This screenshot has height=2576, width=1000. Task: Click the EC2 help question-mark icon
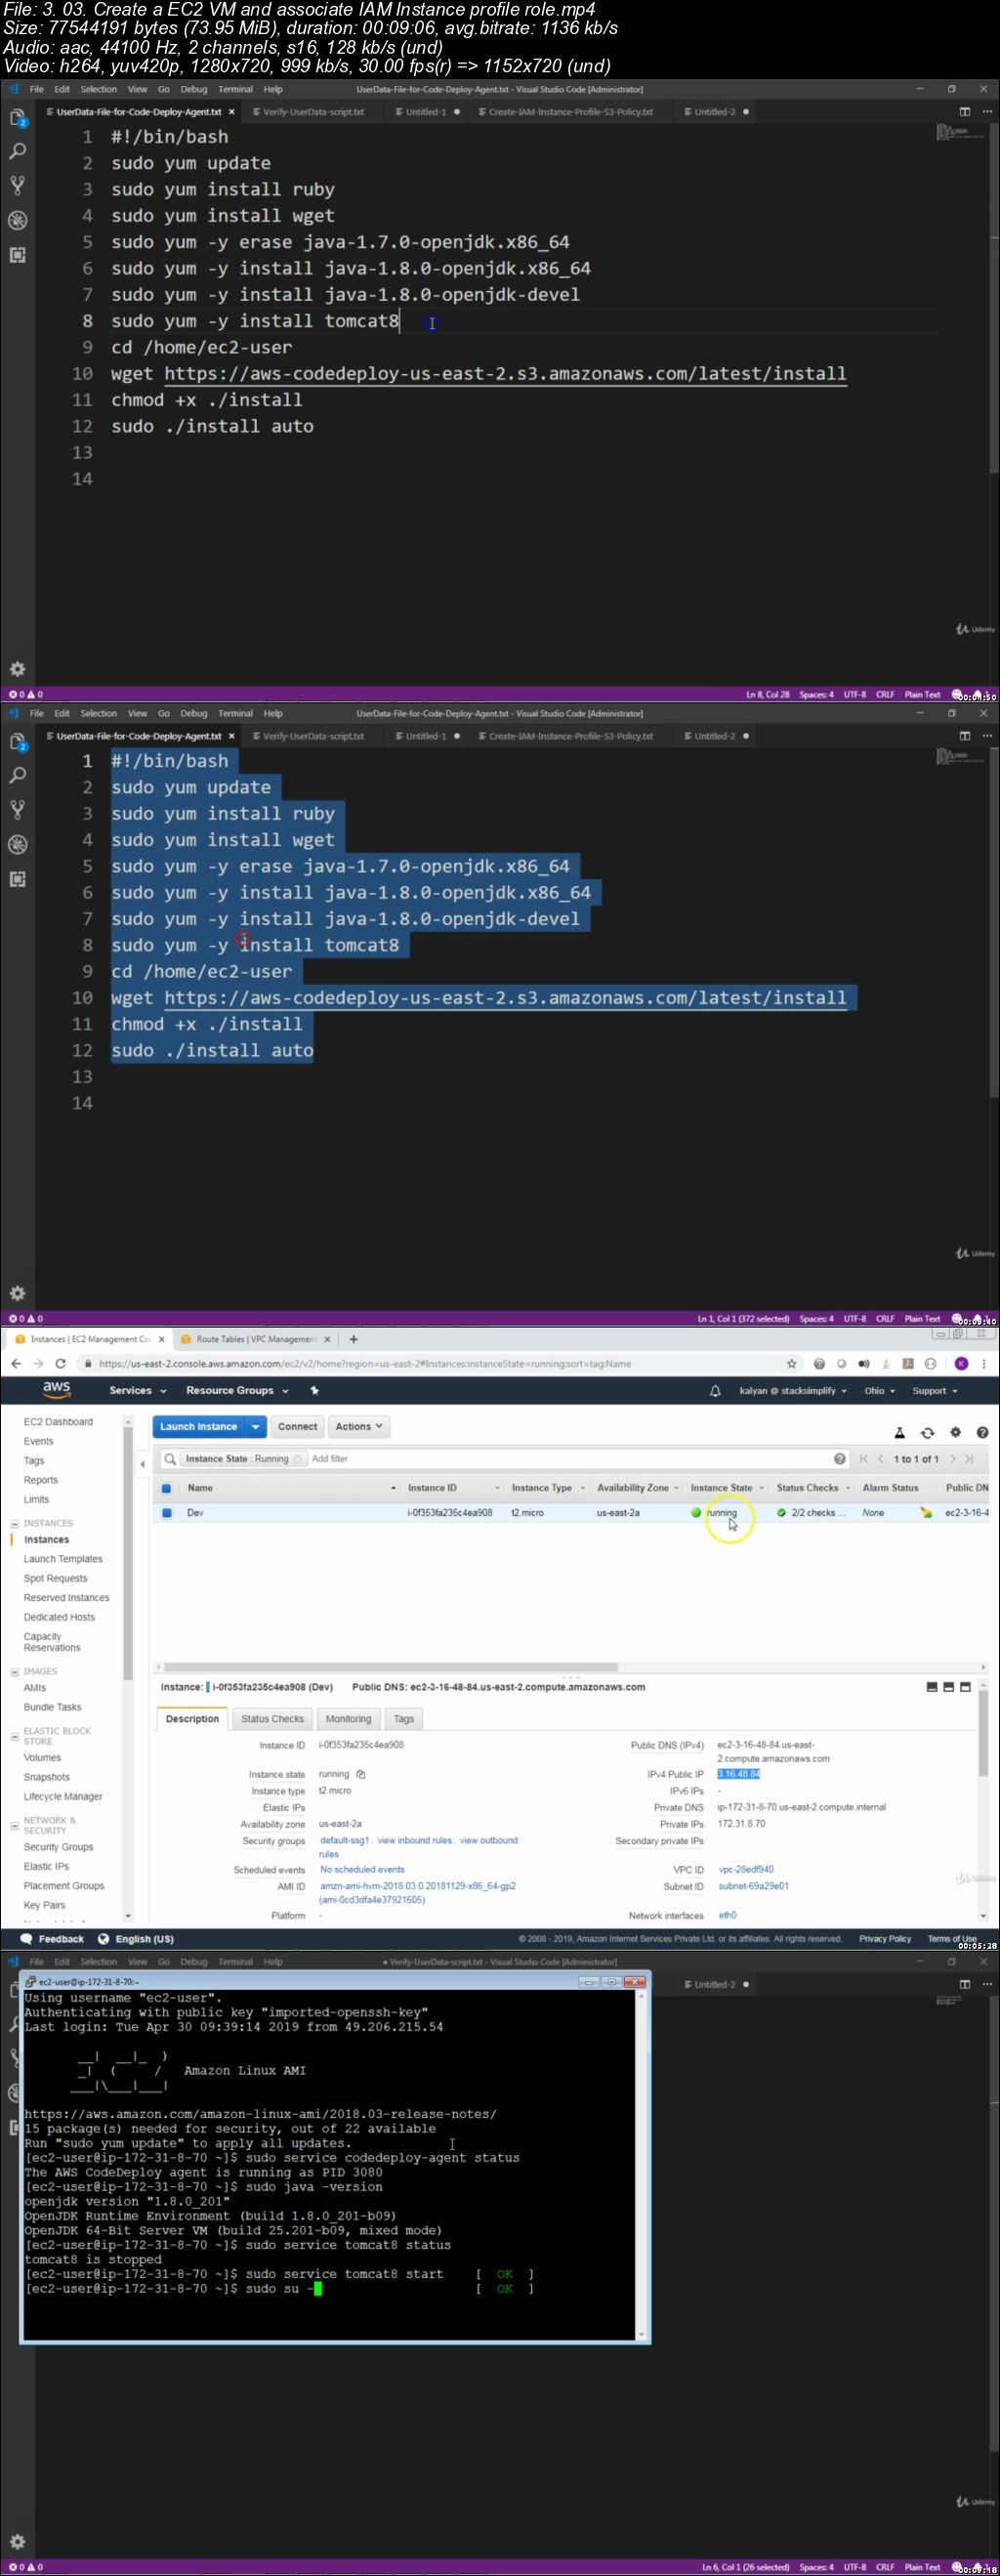tap(982, 1433)
